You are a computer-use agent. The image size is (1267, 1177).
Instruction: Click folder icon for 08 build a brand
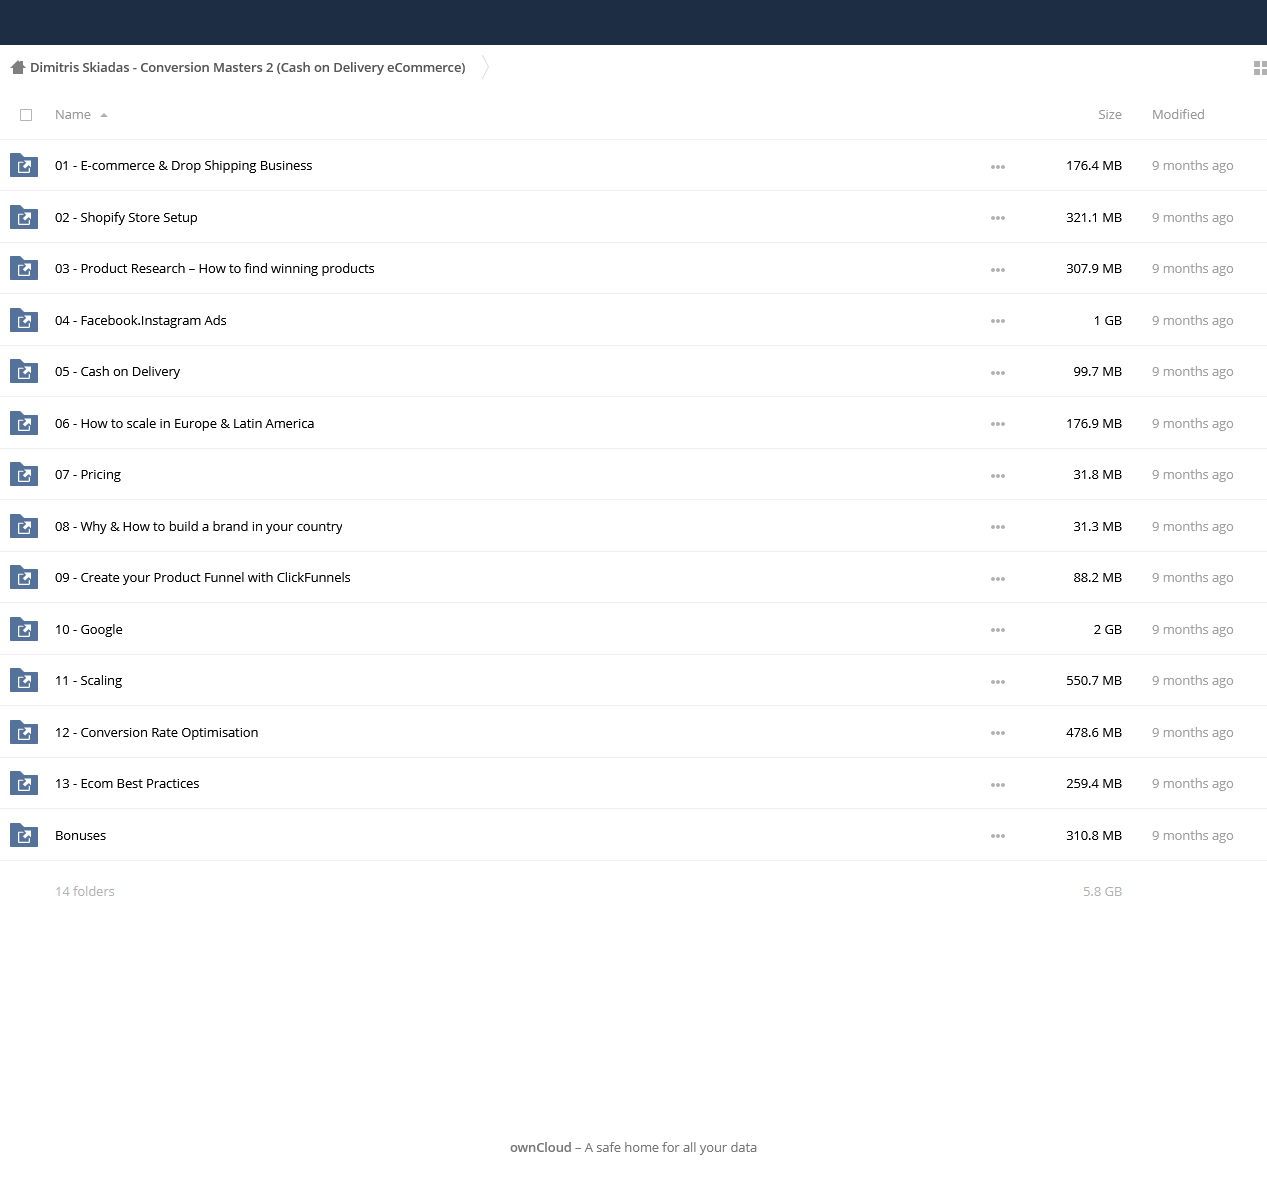24,526
